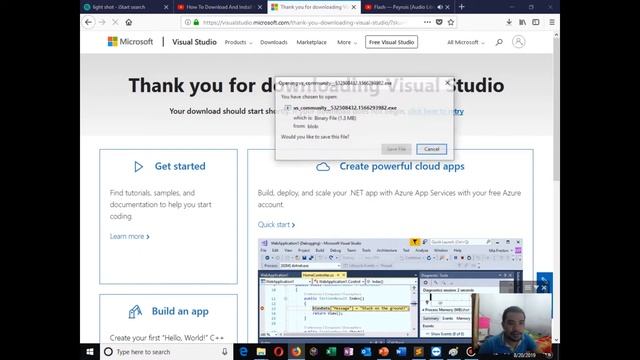Open a new browser tab with plus

(462, 7)
